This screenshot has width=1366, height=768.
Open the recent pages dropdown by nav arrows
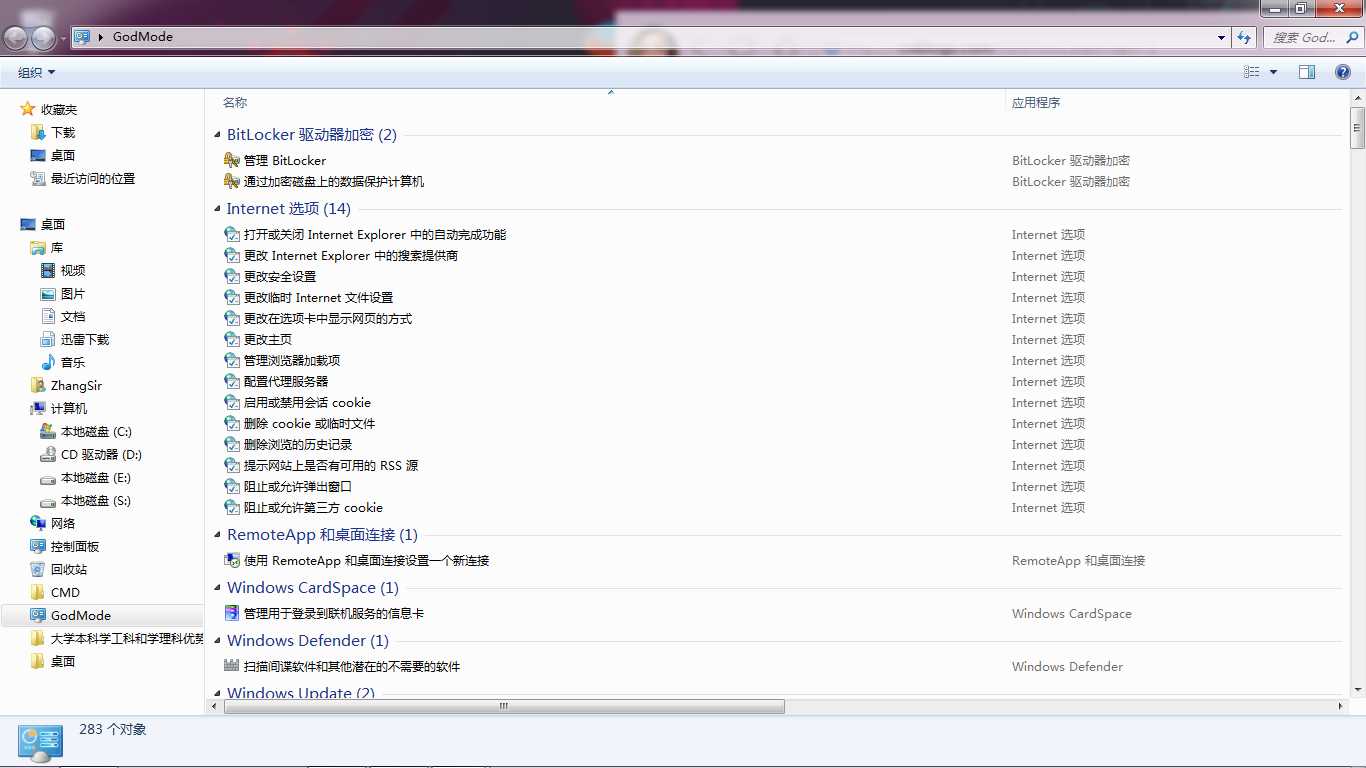pyautogui.click(x=63, y=38)
